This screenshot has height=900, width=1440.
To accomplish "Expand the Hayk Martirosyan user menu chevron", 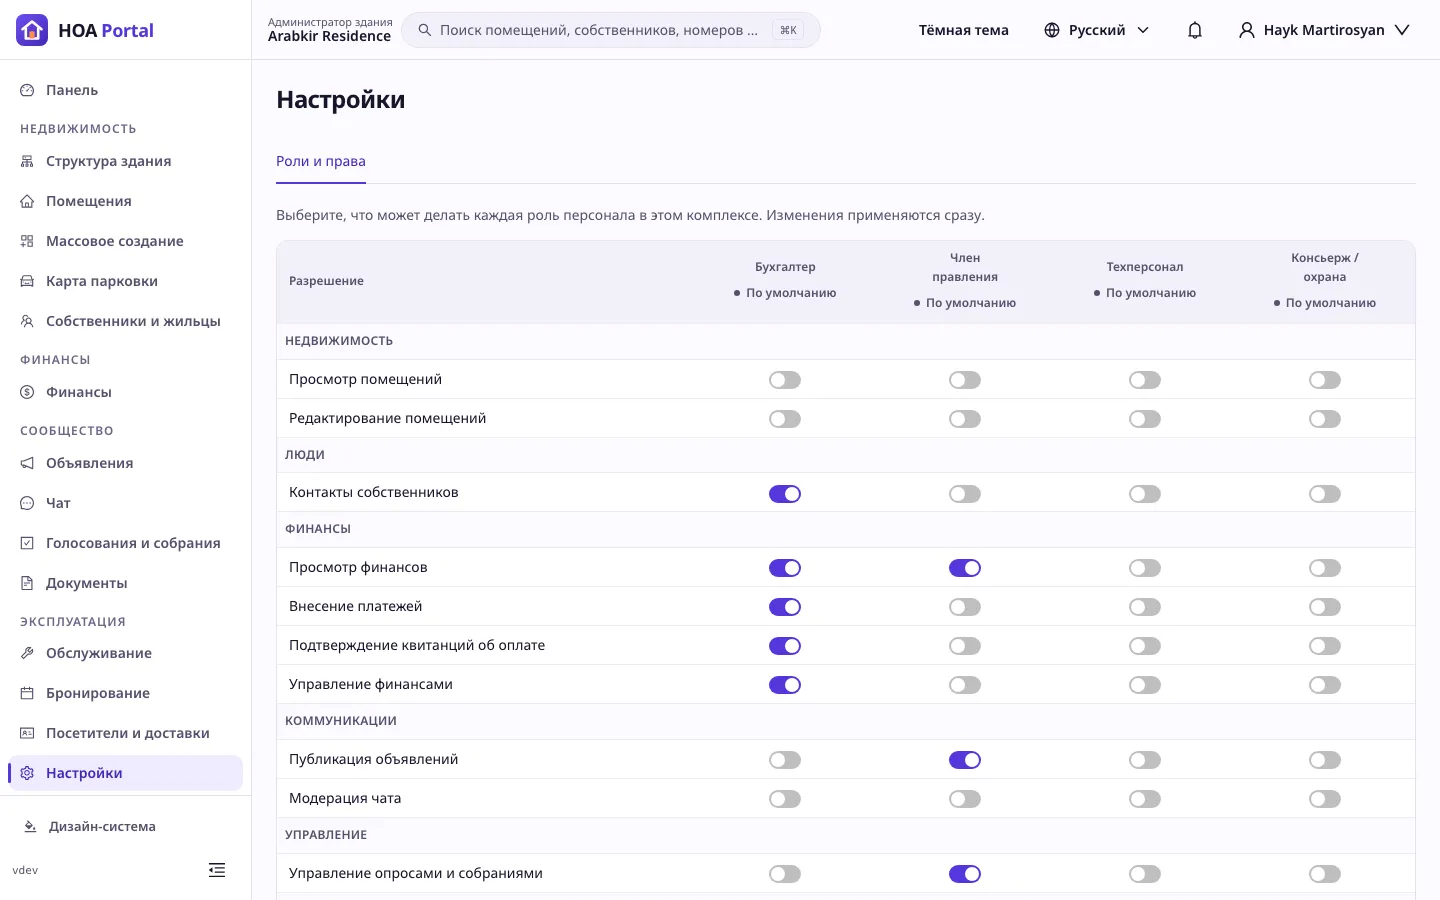I will tap(1402, 30).
